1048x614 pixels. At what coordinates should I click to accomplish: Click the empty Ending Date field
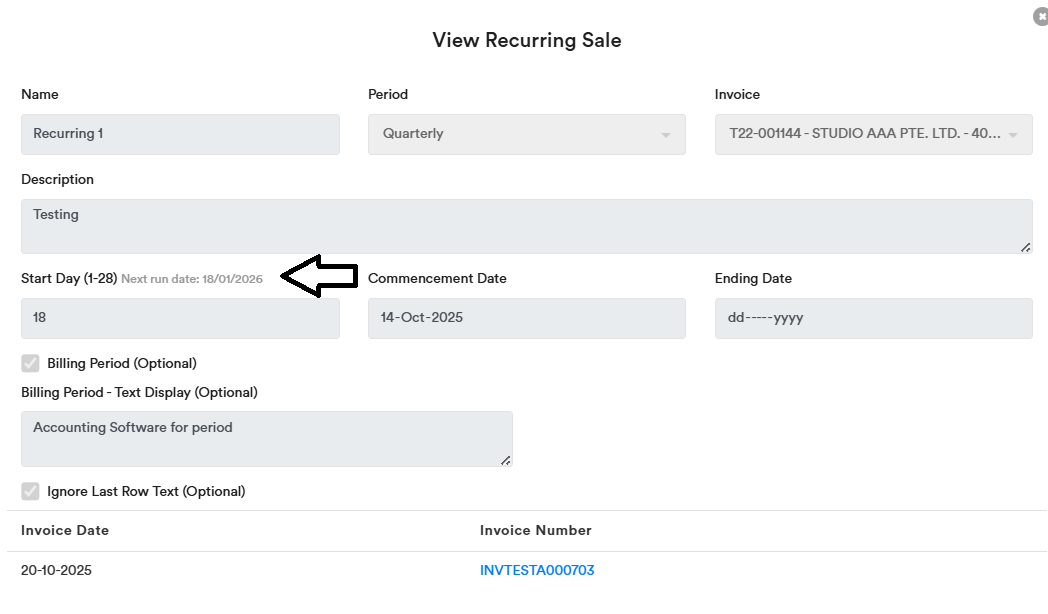873,318
